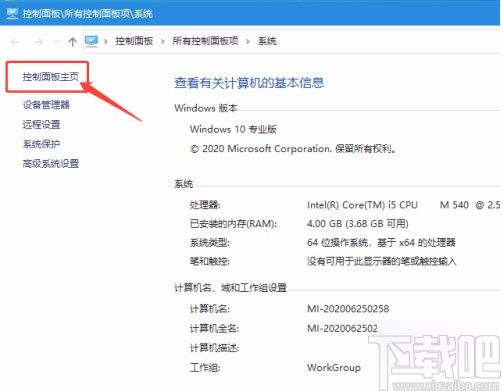
Task: Expand chevron before 控制面板 breadcrumb
Action: [x=106, y=42]
